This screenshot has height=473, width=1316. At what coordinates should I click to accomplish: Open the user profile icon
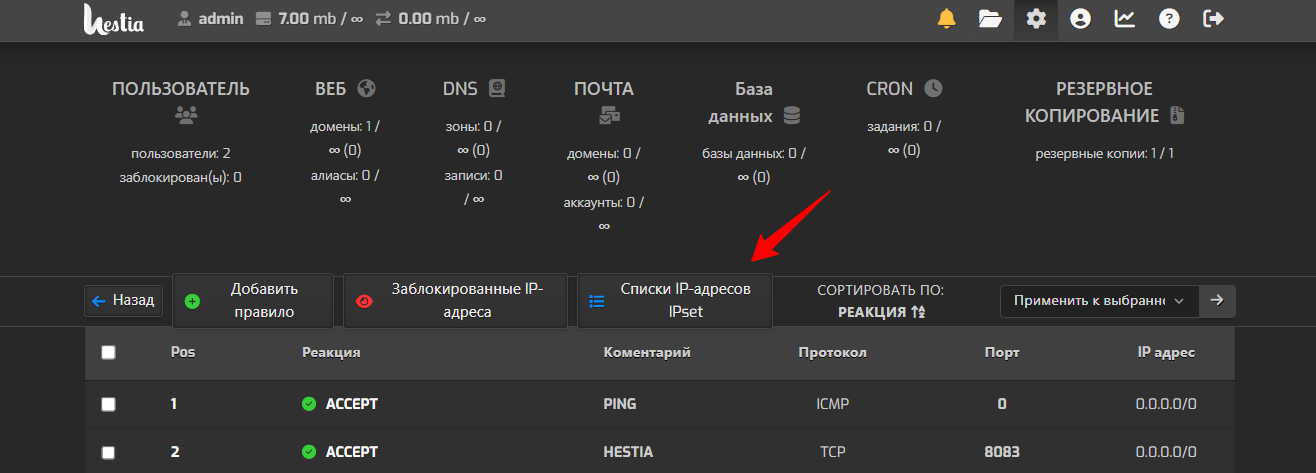(1080, 19)
